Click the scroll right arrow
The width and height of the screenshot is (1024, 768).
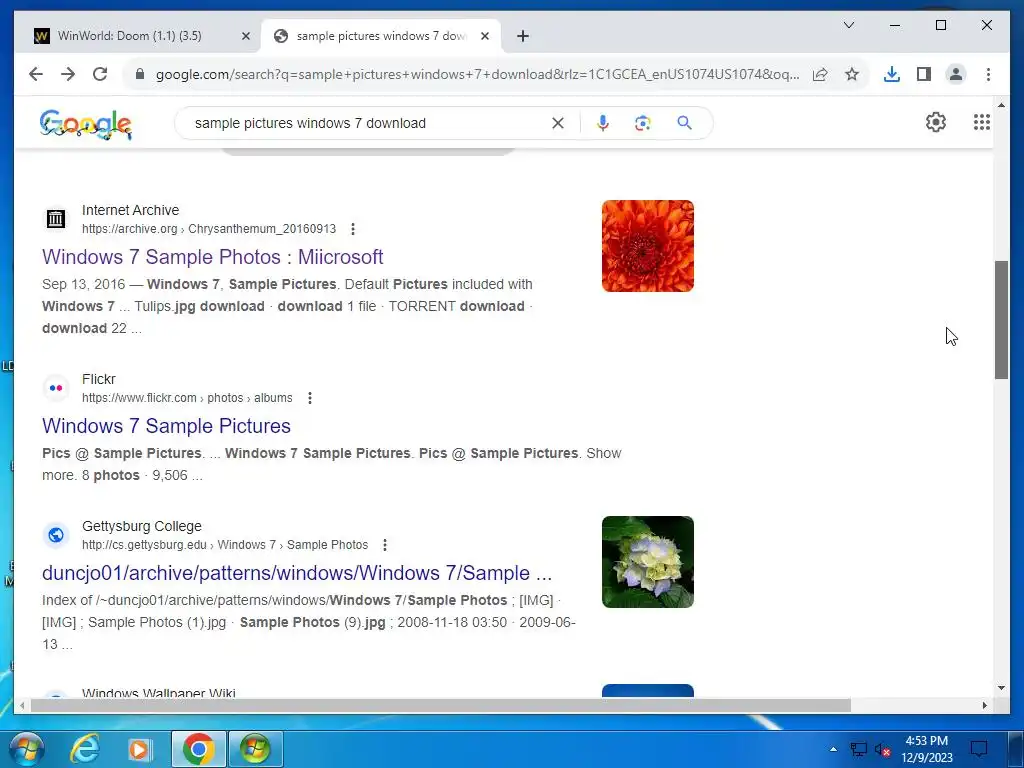point(985,705)
